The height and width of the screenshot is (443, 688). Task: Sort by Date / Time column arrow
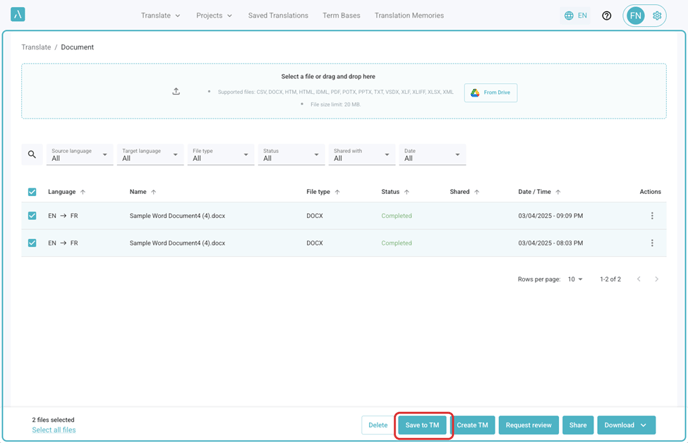[558, 192]
